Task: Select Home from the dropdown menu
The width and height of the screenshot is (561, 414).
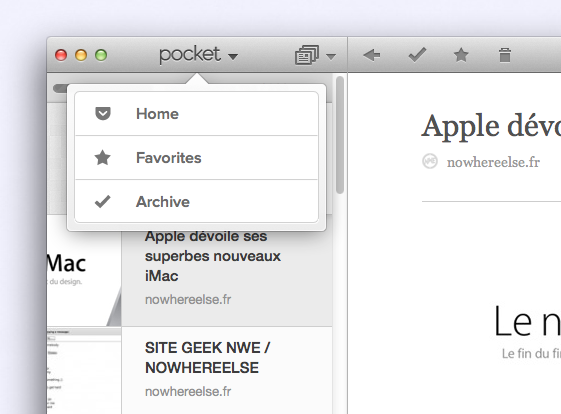Action: [x=196, y=114]
